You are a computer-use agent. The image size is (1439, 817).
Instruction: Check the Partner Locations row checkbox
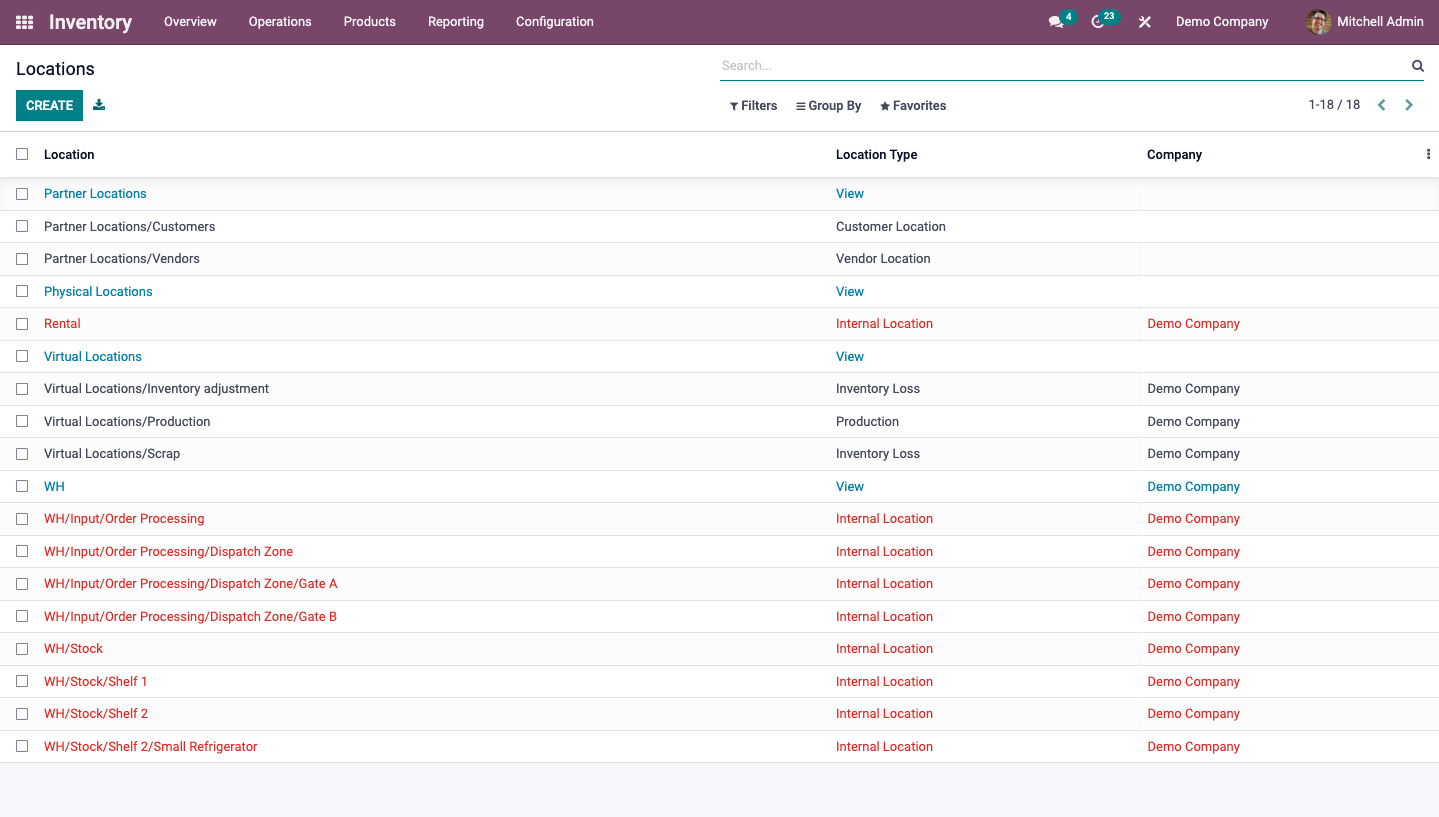coord(22,194)
